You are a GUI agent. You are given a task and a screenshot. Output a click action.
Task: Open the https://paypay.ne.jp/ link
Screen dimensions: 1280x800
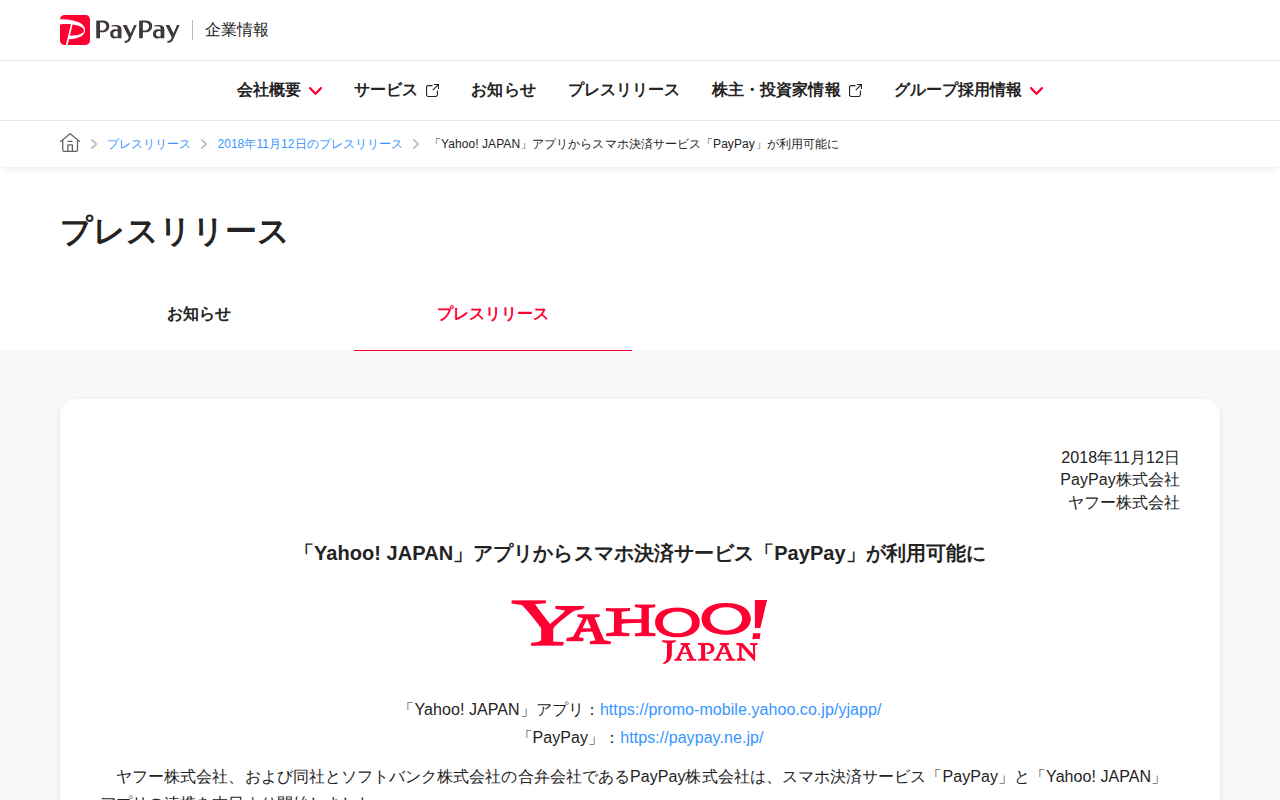692,737
